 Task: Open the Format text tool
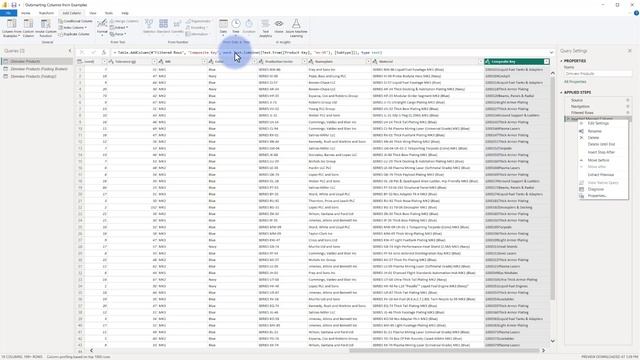point(102,27)
